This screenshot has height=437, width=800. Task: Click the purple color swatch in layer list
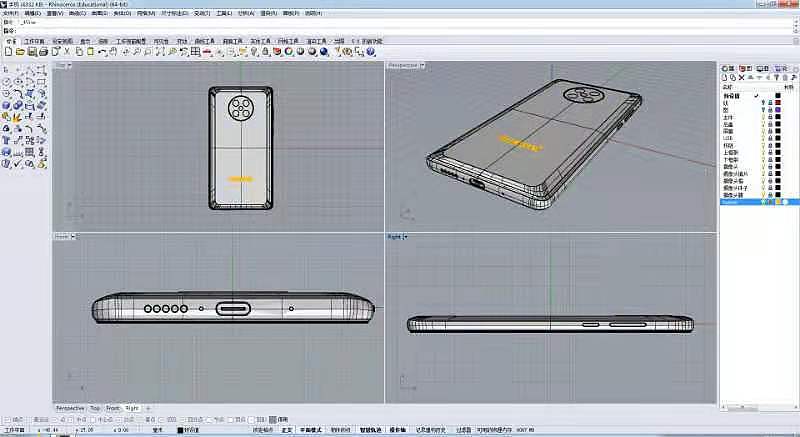(778, 110)
